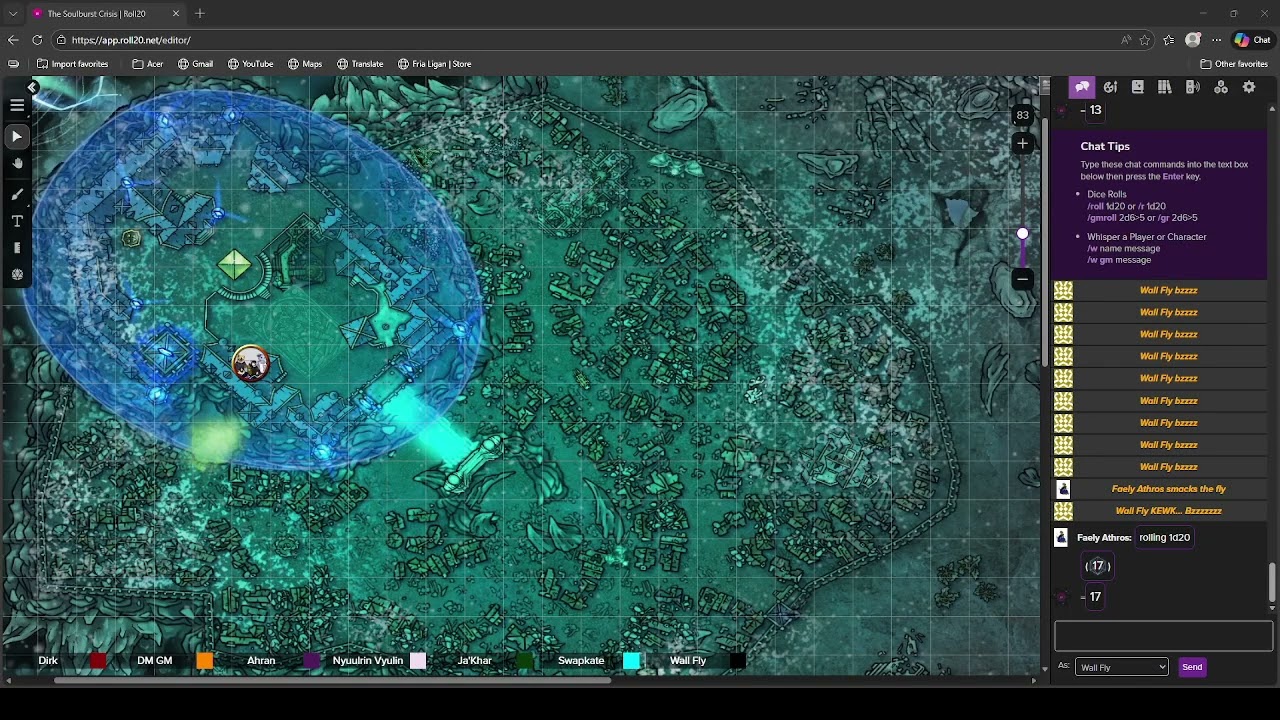The height and width of the screenshot is (720, 1280).
Task: Activate the Pan hand tool
Action: coord(17,163)
